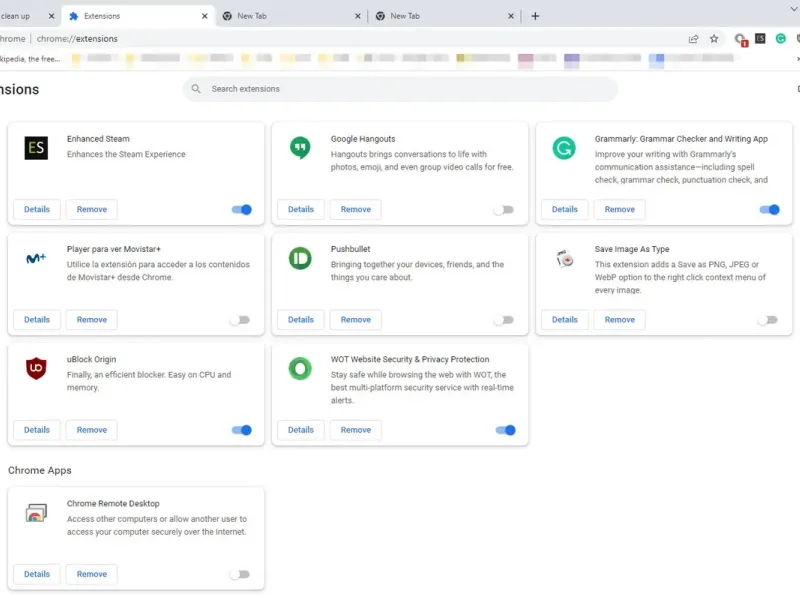800x600 pixels.
Task: Enable the Chrome Remote Desktop toggle
Action: tap(240, 574)
